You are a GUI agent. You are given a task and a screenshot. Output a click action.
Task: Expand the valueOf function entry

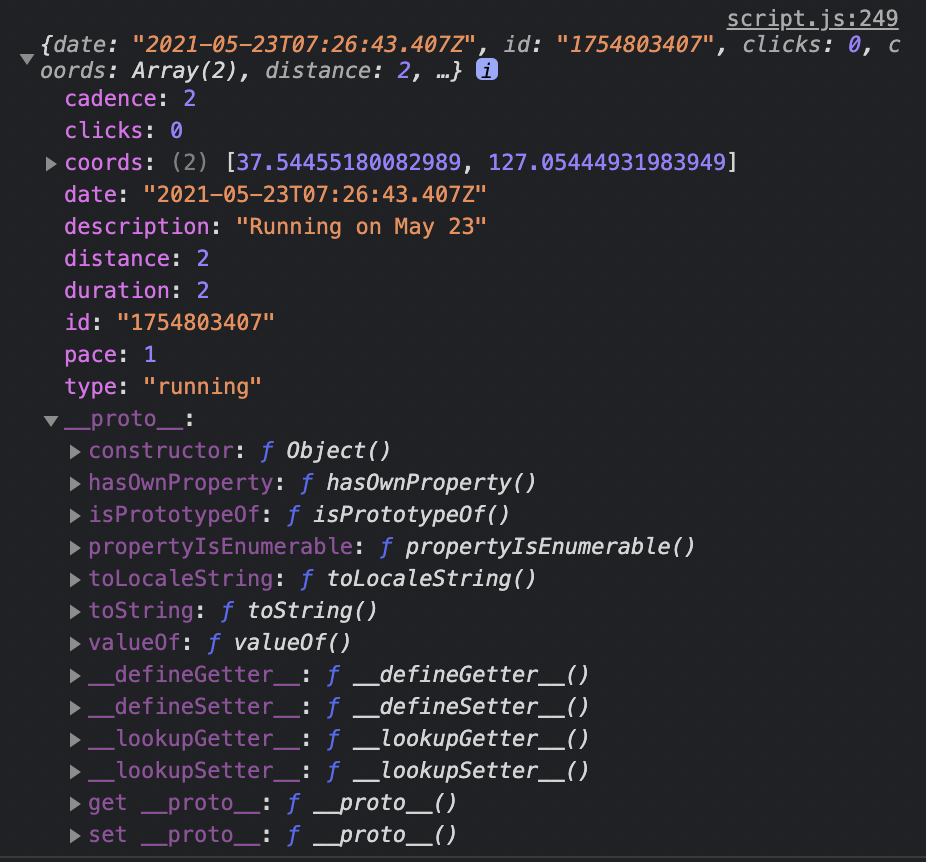click(75, 642)
